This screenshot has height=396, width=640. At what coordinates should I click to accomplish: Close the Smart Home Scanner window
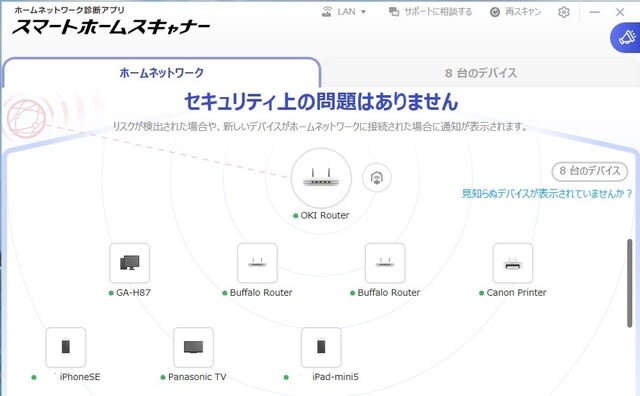coord(620,12)
